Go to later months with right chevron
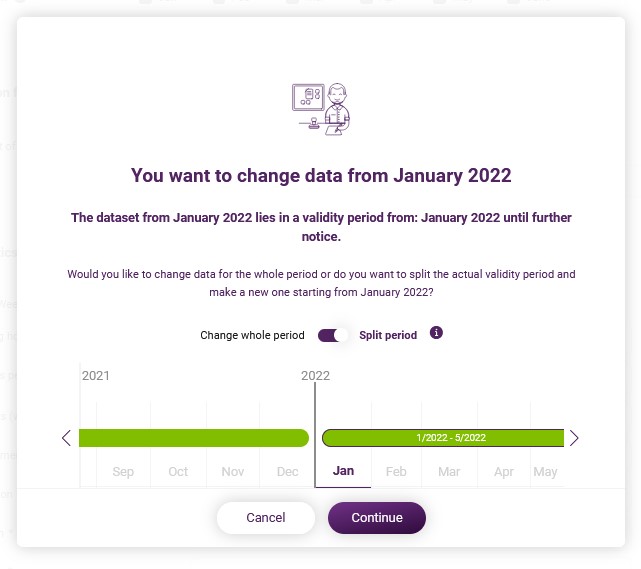Image resolution: width=641 pixels, height=569 pixels. point(574,438)
